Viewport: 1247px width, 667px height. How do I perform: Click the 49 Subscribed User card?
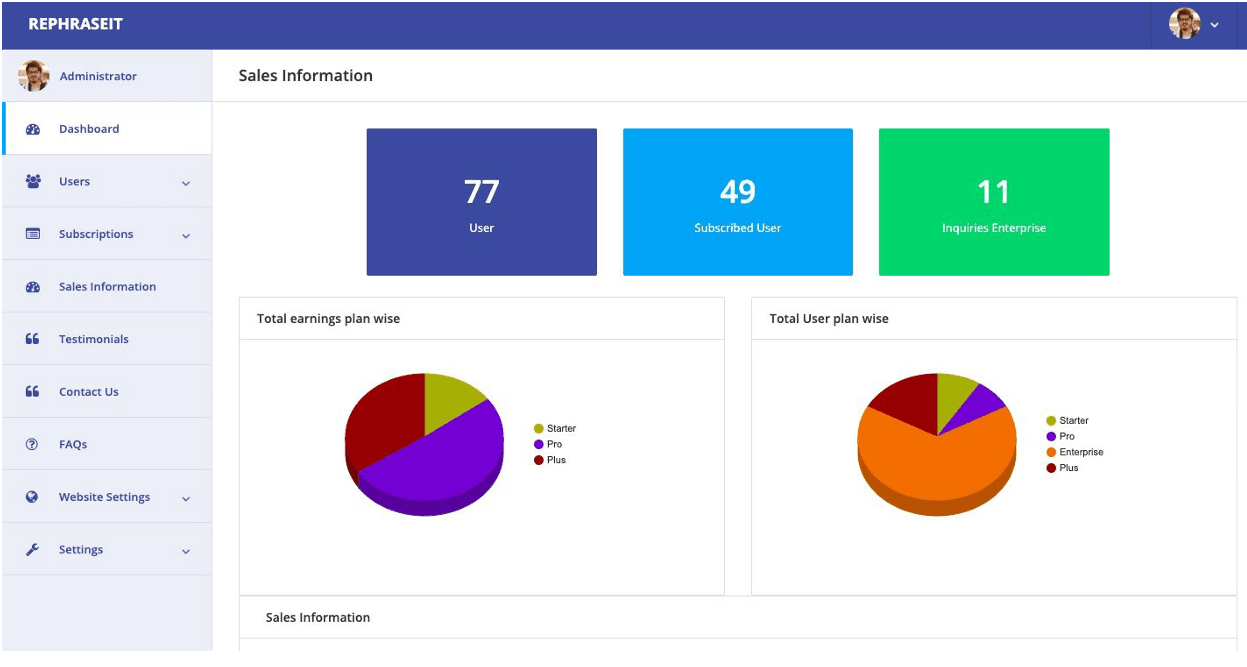pos(738,202)
